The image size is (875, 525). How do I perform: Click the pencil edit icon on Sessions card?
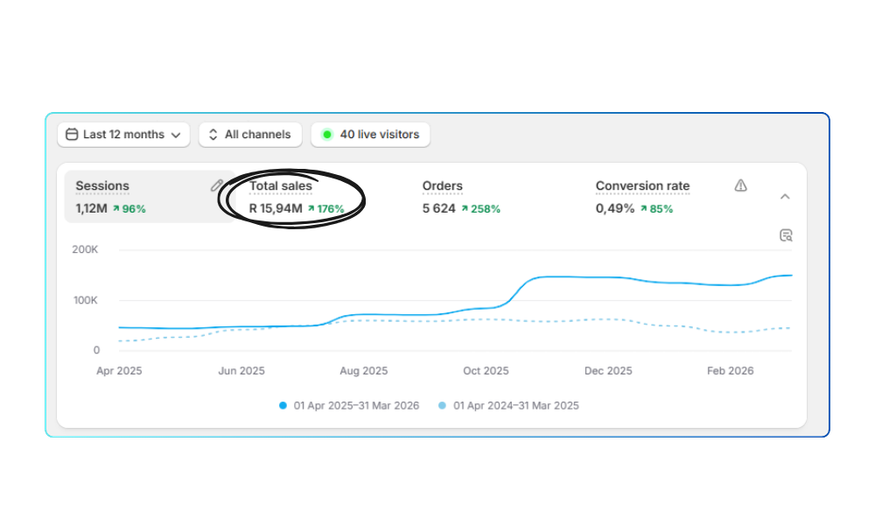[x=217, y=186]
